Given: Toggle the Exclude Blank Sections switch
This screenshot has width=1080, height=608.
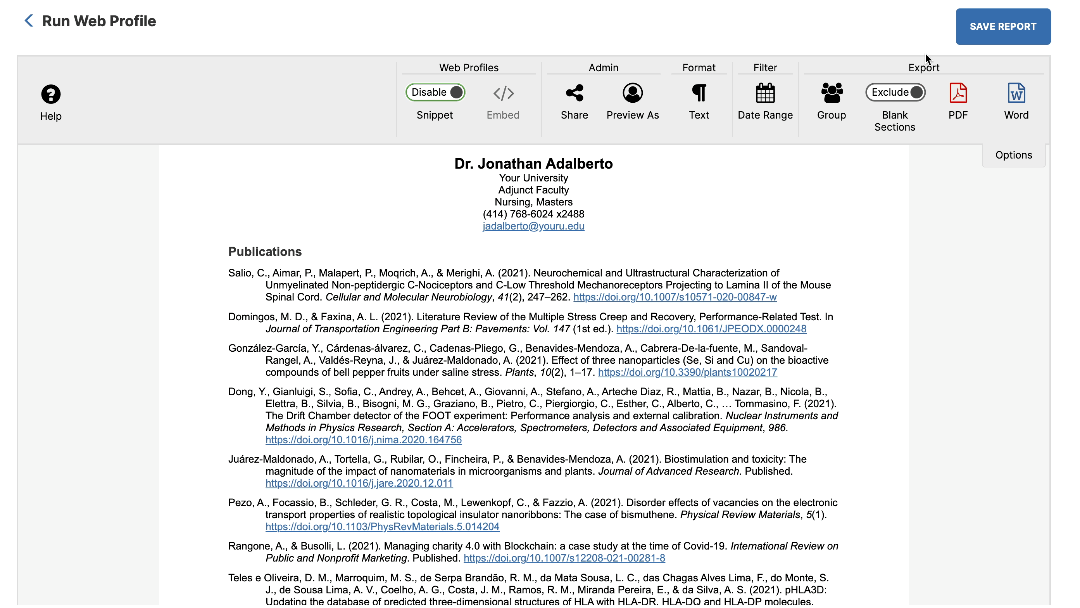Looking at the screenshot, I should pyautogui.click(x=895, y=91).
